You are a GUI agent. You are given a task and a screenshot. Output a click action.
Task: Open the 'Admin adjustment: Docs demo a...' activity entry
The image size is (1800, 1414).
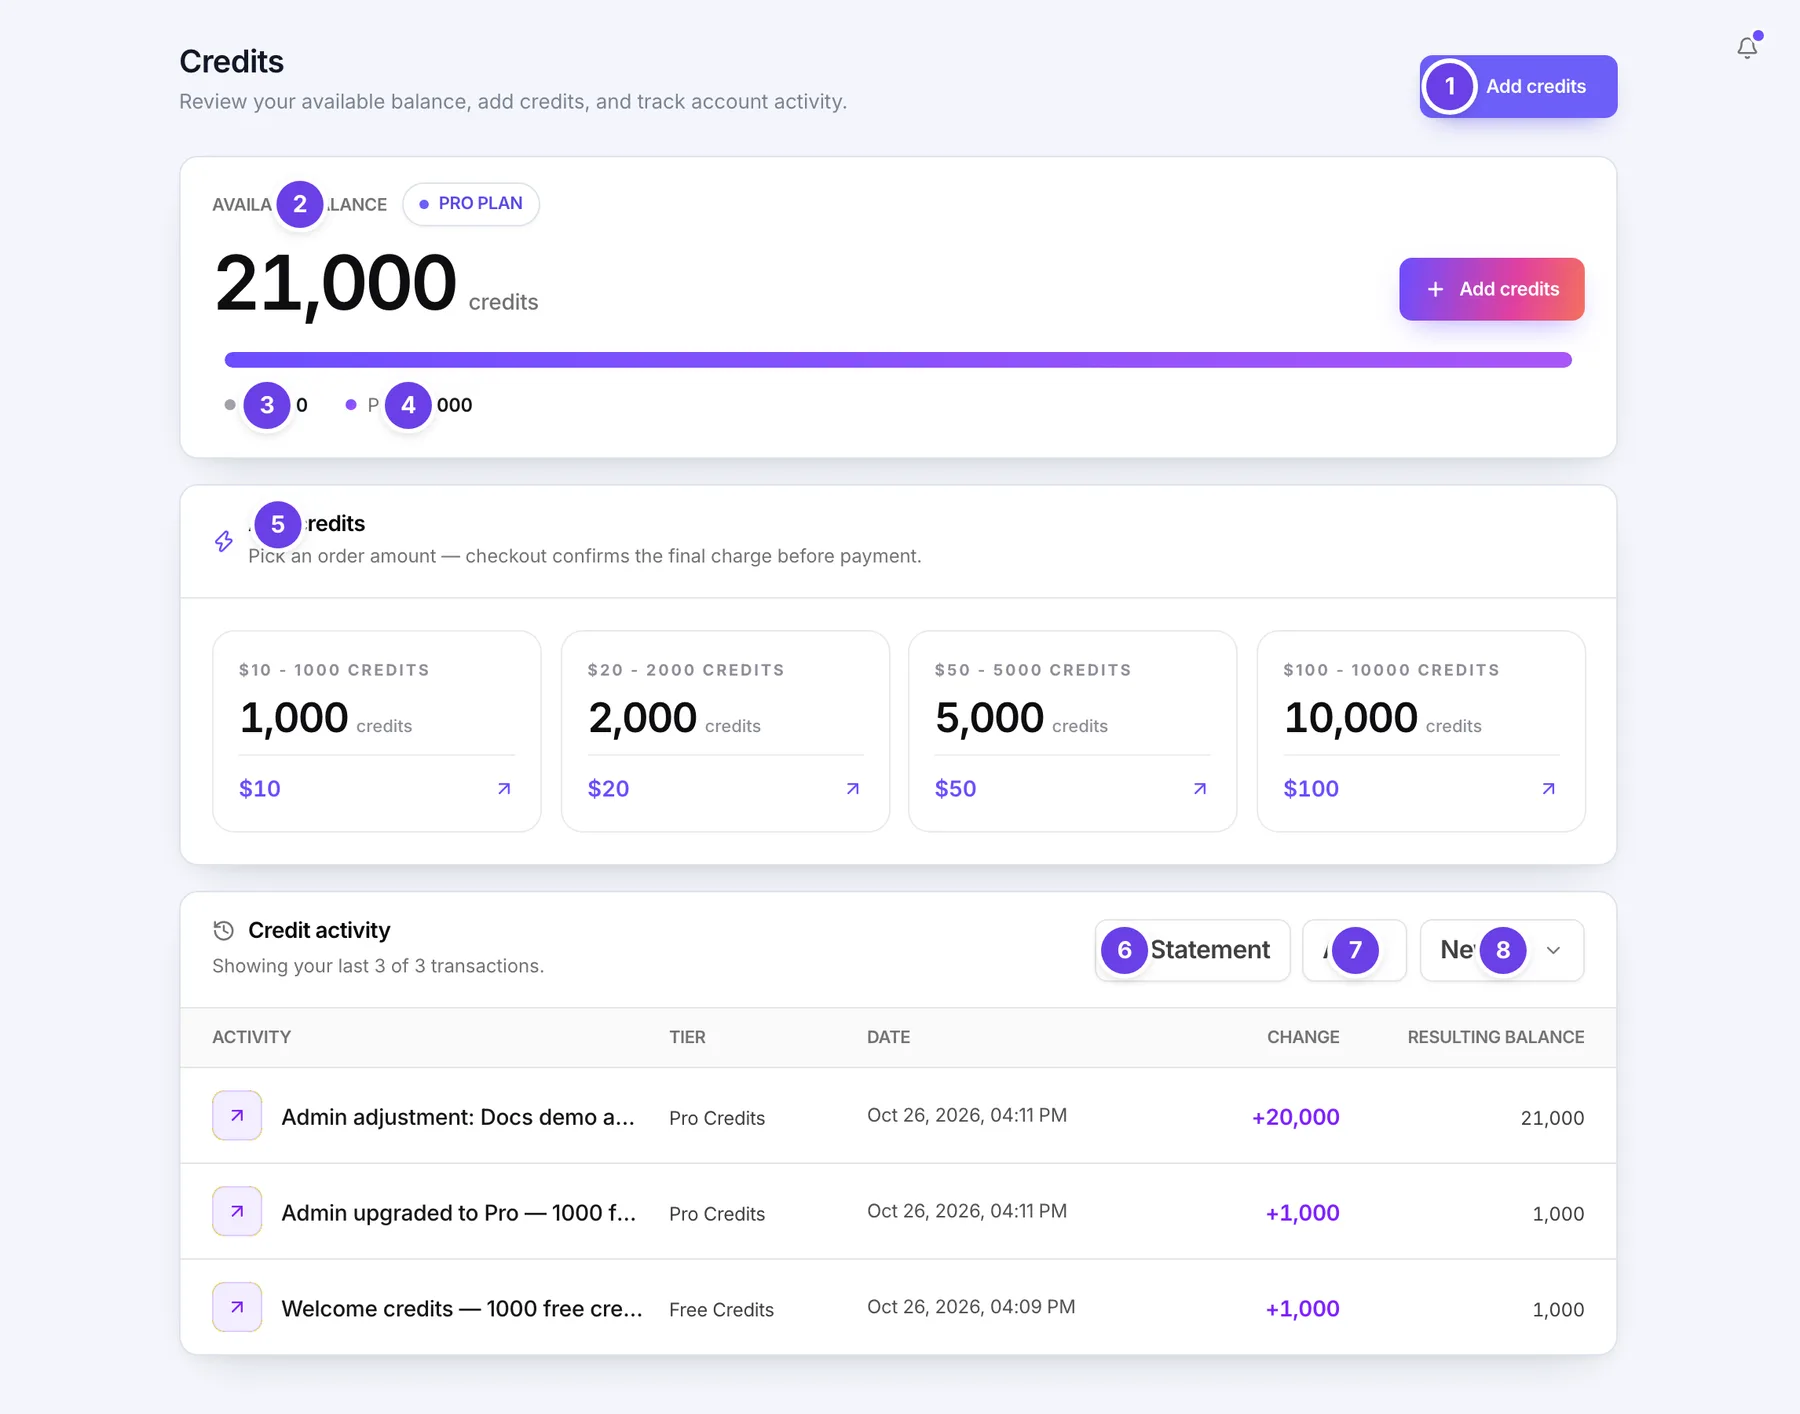[458, 1117]
